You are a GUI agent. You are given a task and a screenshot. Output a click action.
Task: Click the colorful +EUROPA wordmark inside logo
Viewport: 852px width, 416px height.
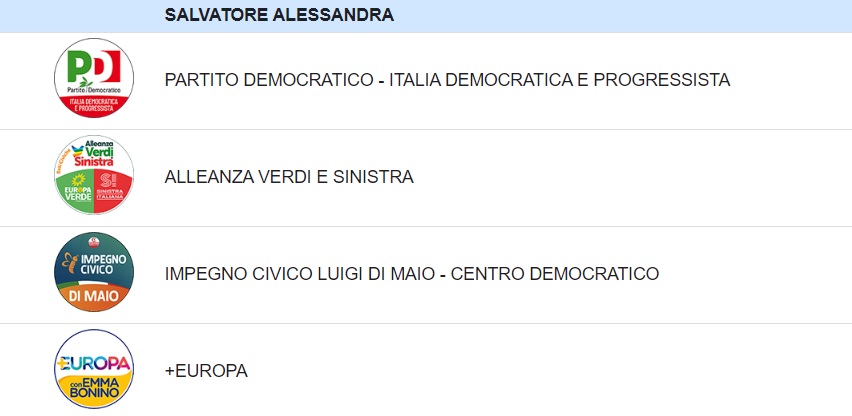[94, 363]
